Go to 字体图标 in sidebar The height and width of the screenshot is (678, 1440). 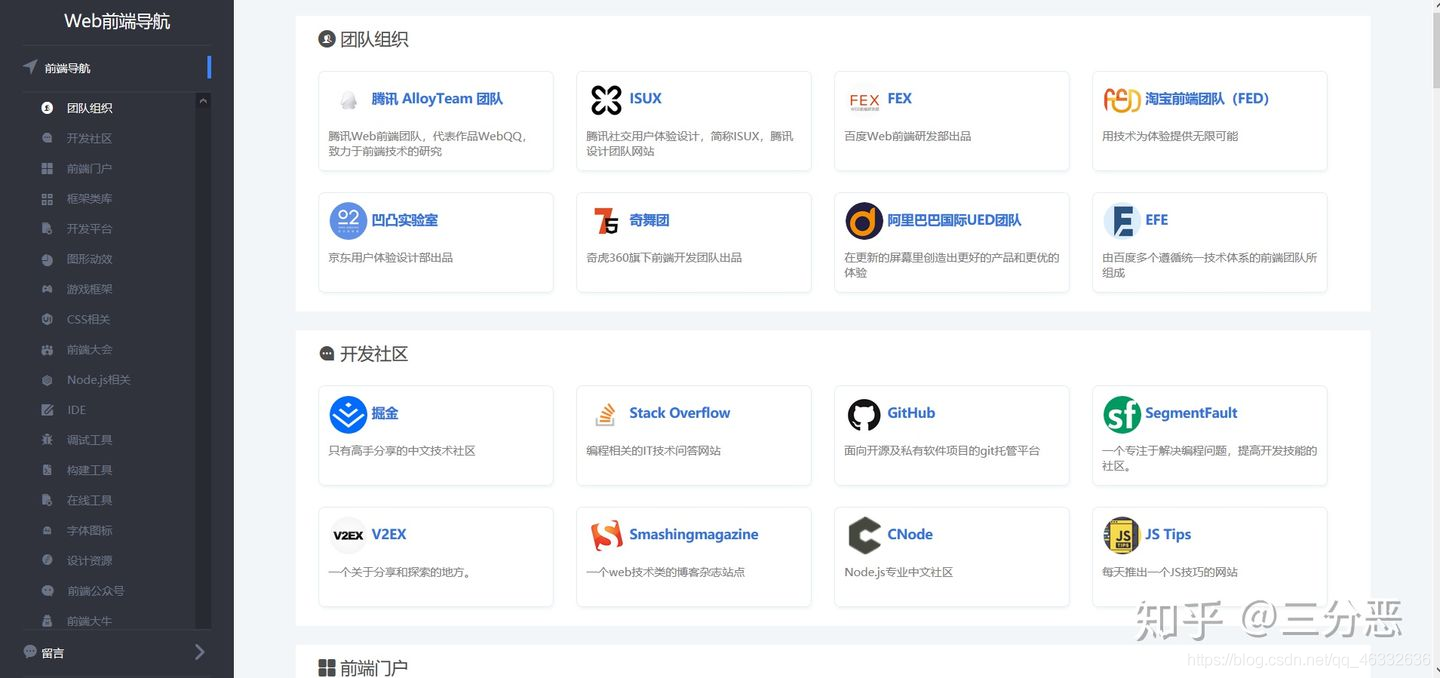click(89, 530)
